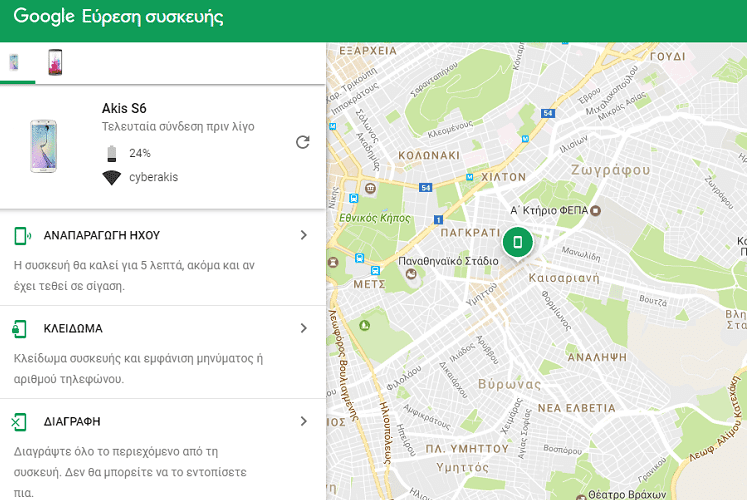The height and width of the screenshot is (500, 747).
Task: Click the Υμηττός map label
Action: click(x=462, y=468)
